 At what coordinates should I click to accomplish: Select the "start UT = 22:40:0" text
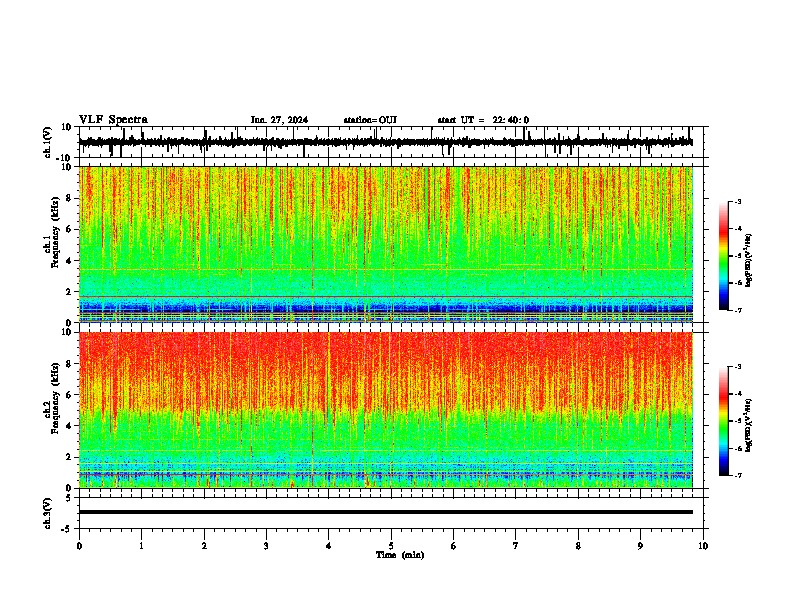point(483,120)
